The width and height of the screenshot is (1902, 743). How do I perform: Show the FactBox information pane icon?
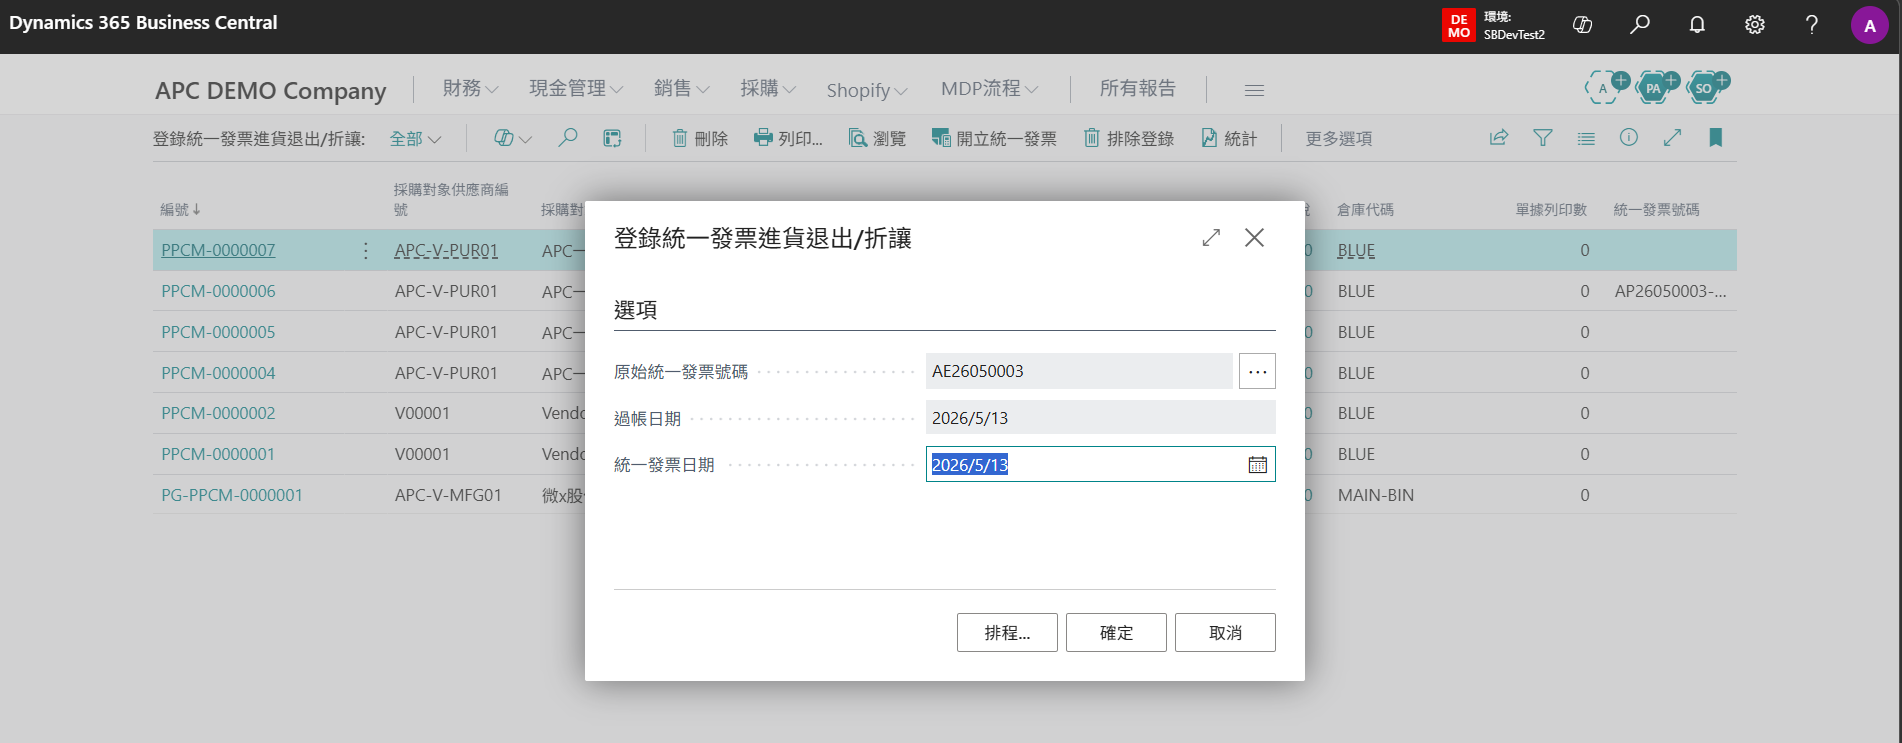pos(1629,138)
